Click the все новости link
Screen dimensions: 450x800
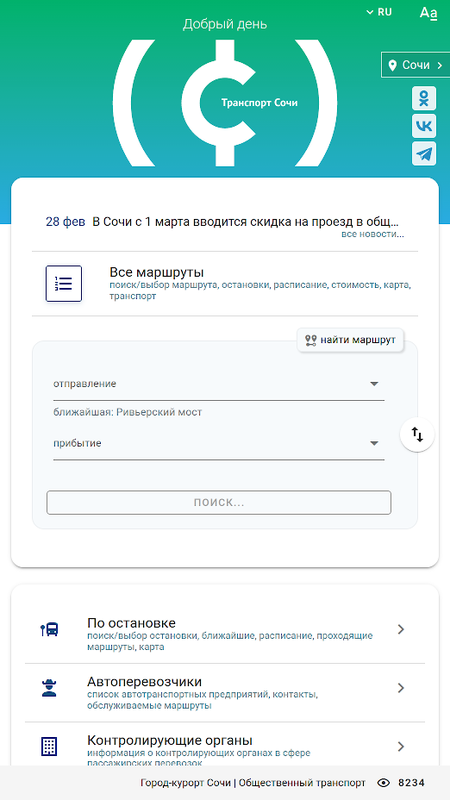[x=373, y=234]
